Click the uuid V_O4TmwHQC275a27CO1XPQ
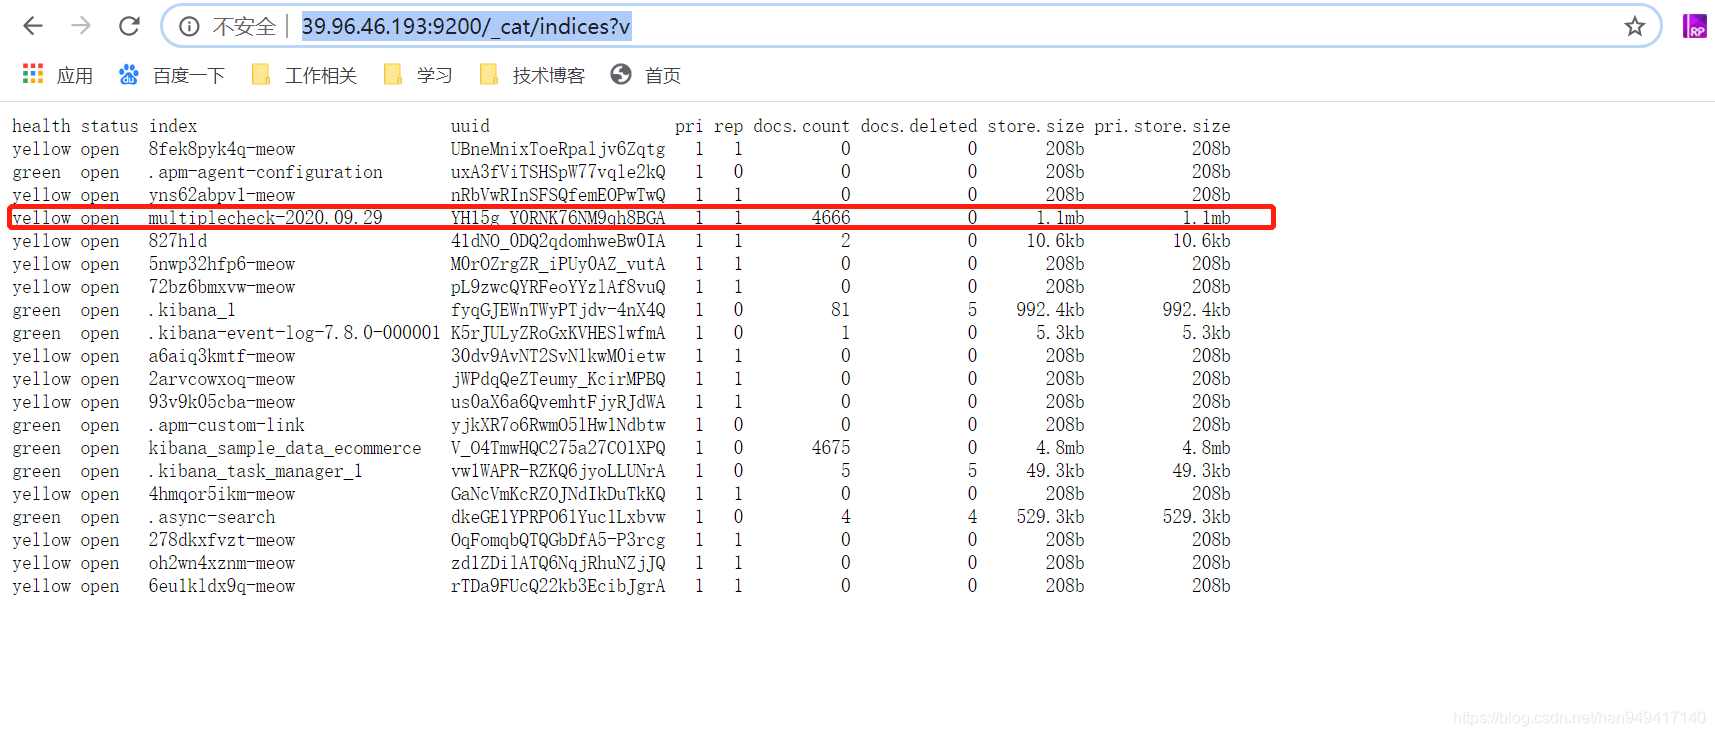The image size is (1715, 736). (558, 448)
